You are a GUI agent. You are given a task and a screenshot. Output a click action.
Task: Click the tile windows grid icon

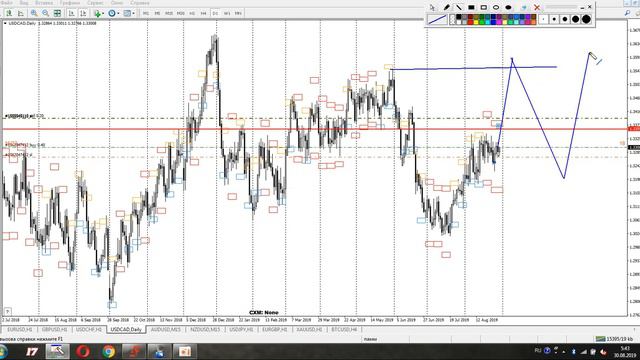57,13
